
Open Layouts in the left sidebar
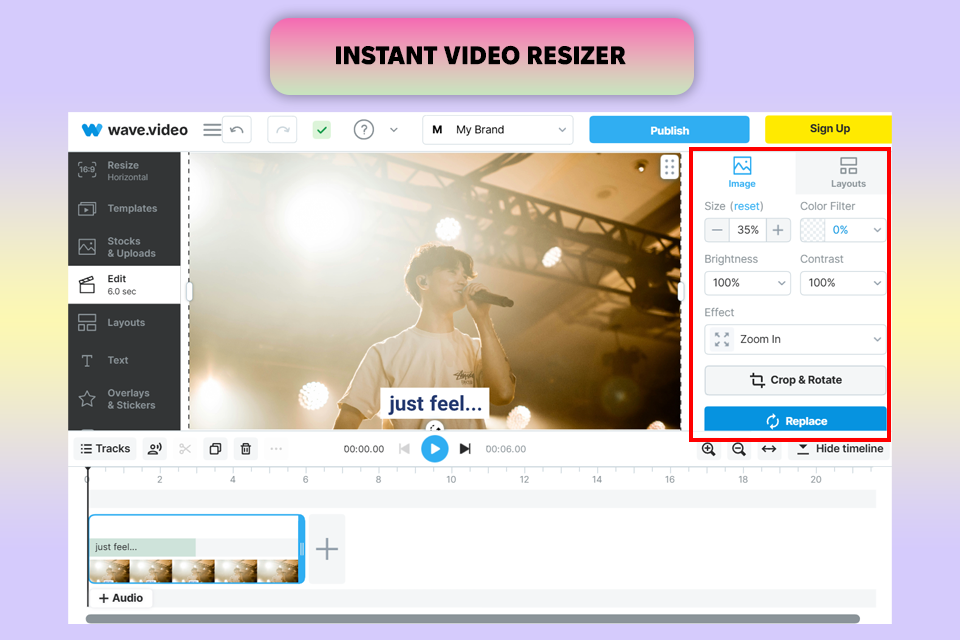coord(124,323)
